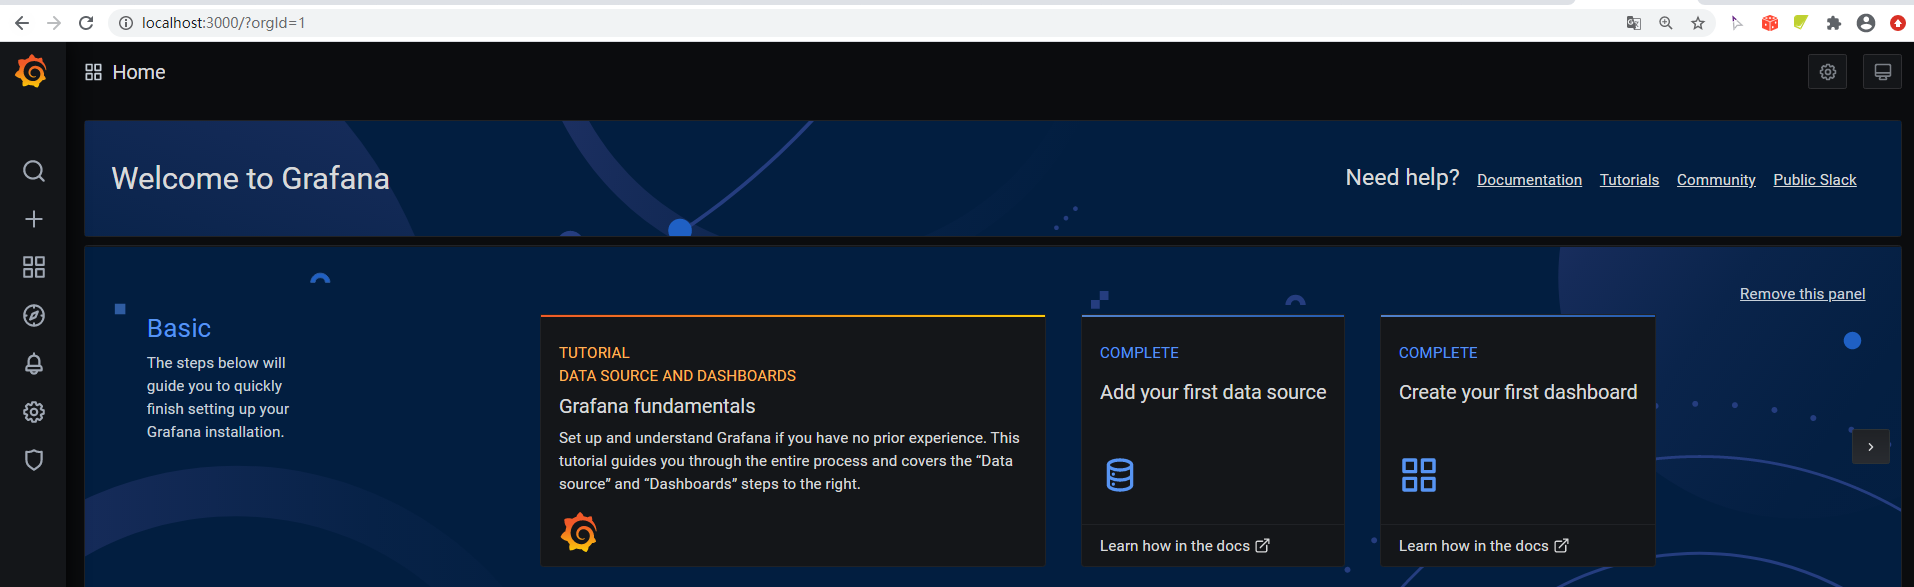
Task: Click Learn how in docs under data source
Action: [x=1184, y=546]
